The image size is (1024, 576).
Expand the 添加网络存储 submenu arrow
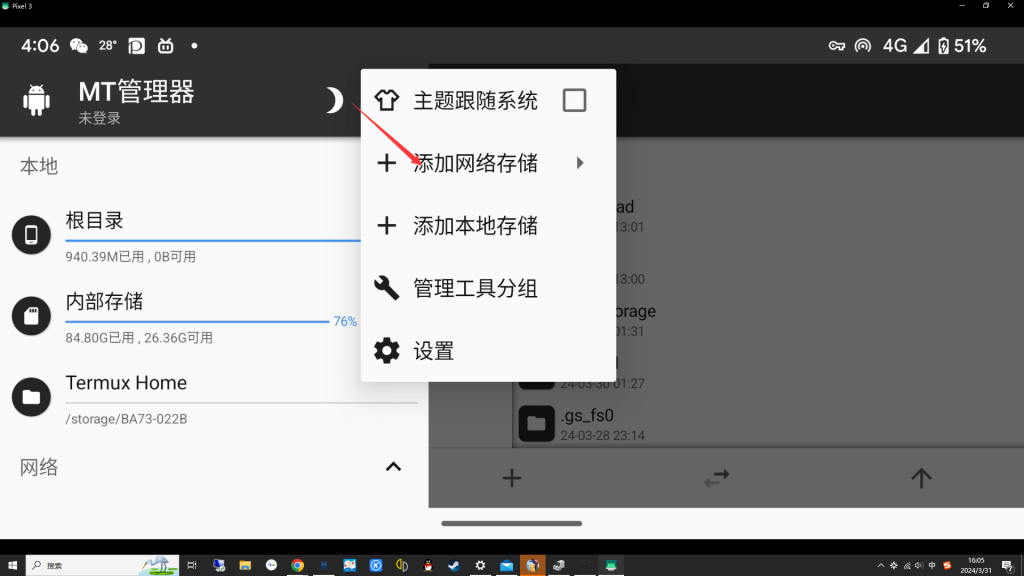pyautogui.click(x=580, y=163)
